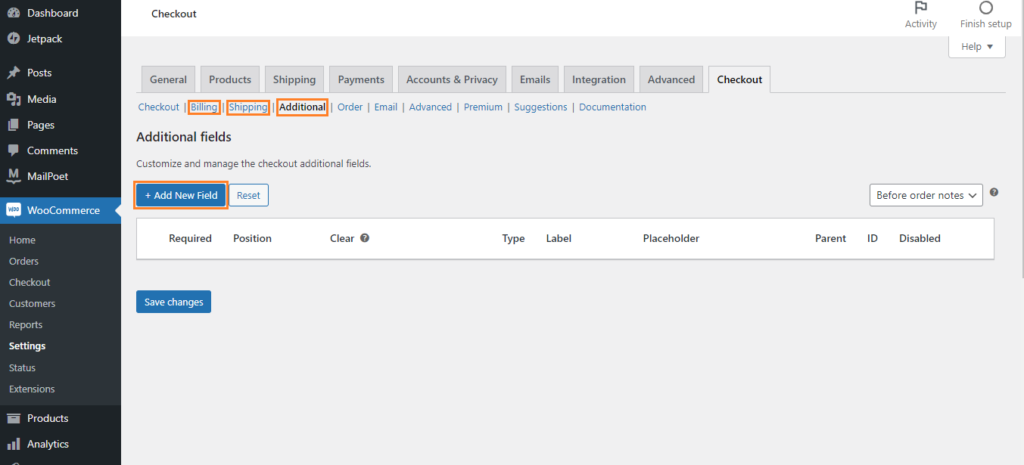The height and width of the screenshot is (465, 1024).
Task: Click the Required column header
Action: point(190,238)
